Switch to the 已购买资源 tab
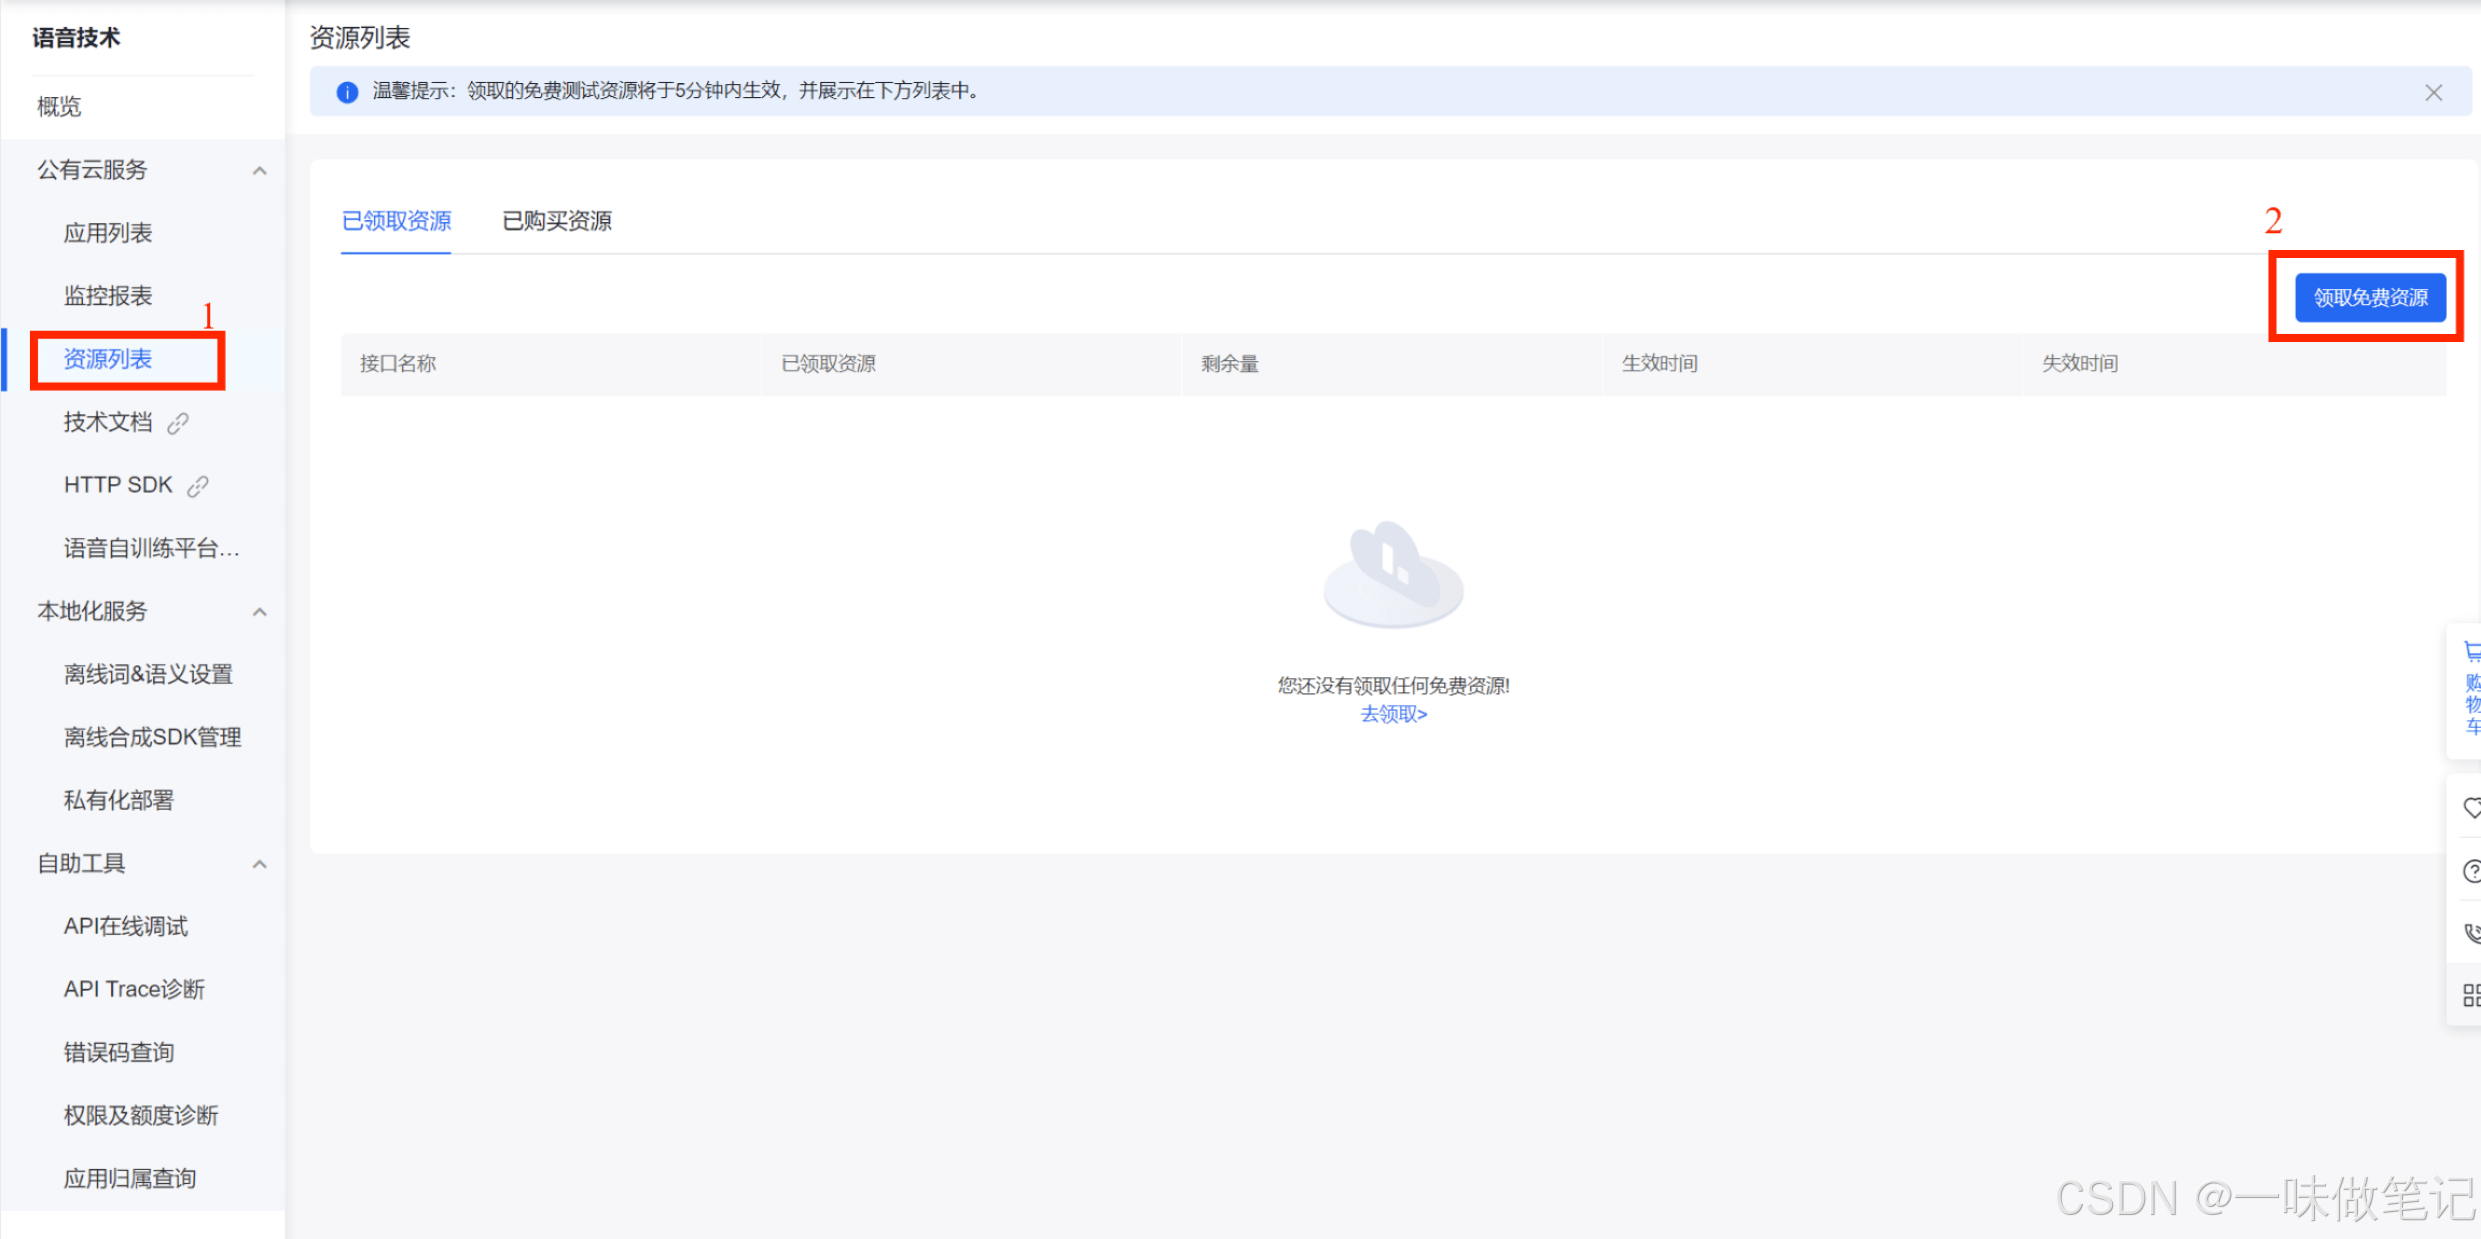Image resolution: width=2481 pixels, height=1239 pixels. click(556, 221)
